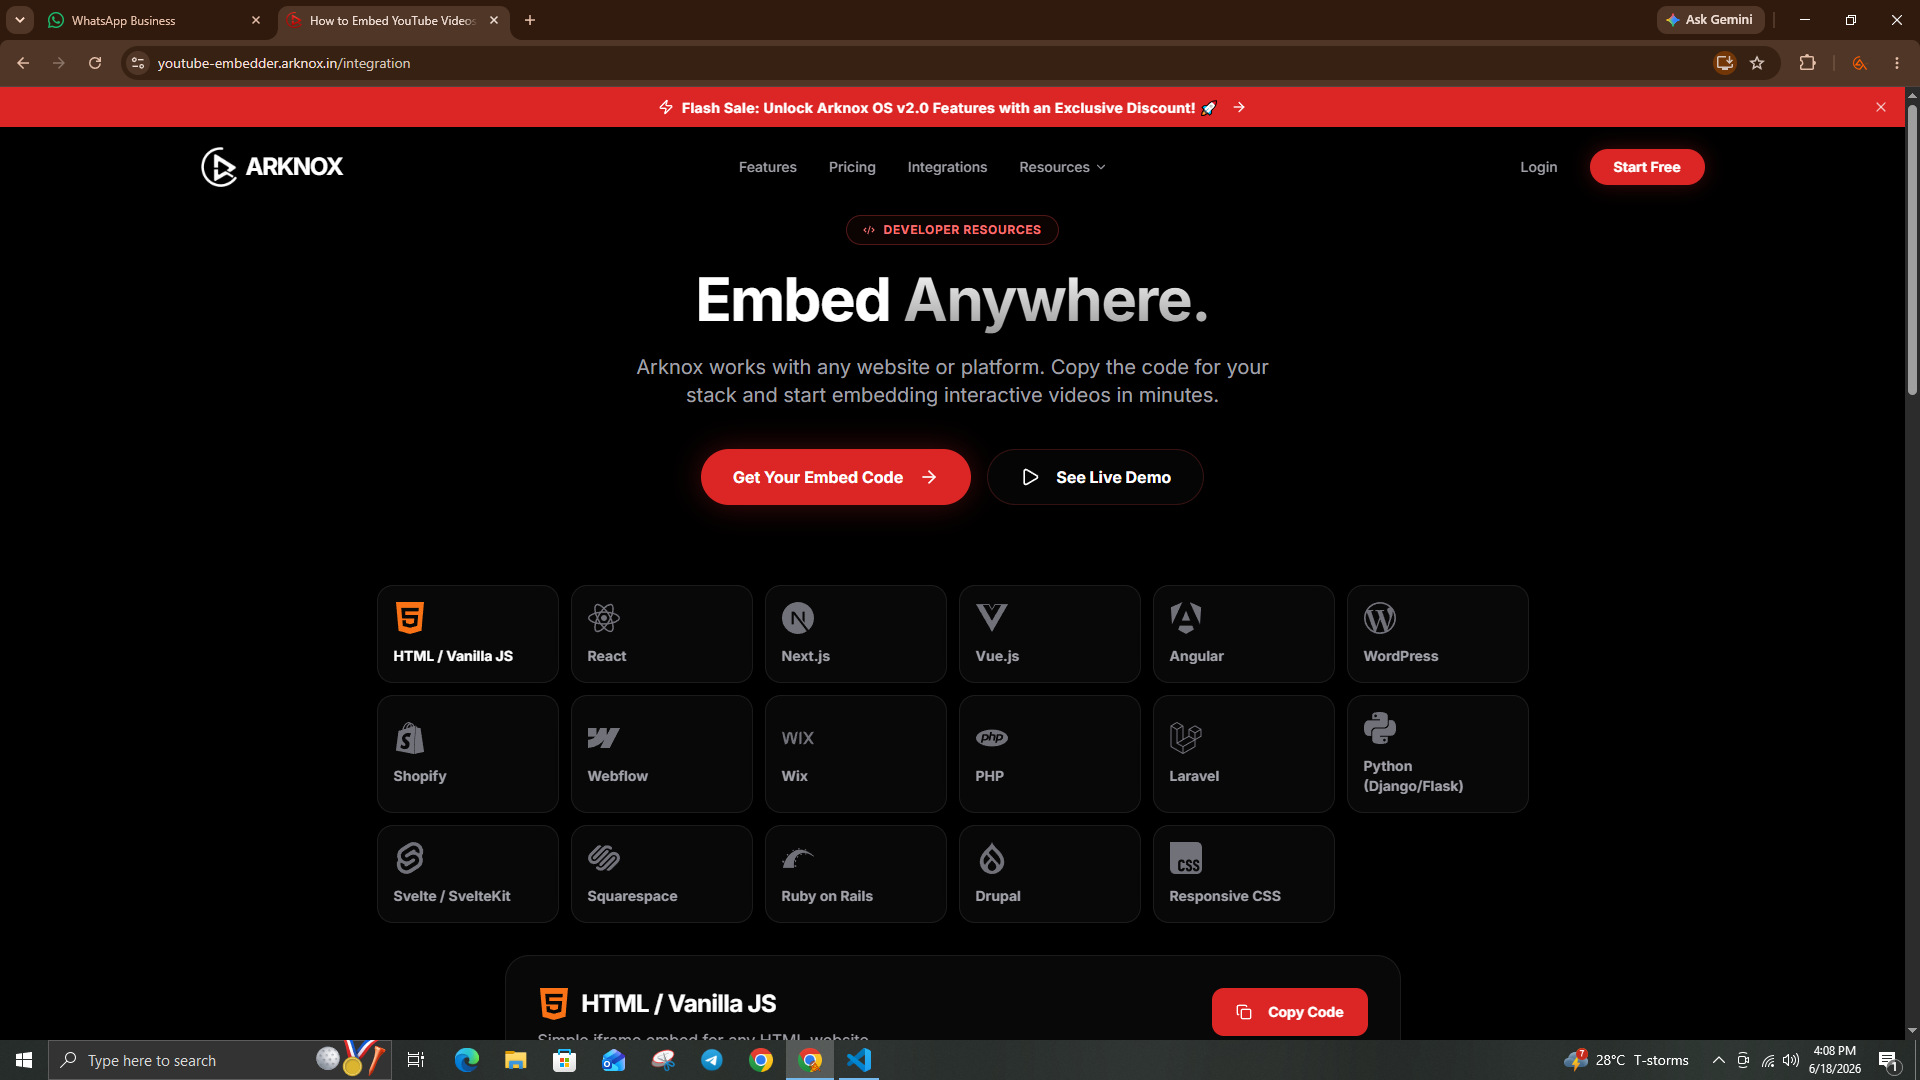
Task: Pick the Angular integration card
Action: pos(1243,634)
